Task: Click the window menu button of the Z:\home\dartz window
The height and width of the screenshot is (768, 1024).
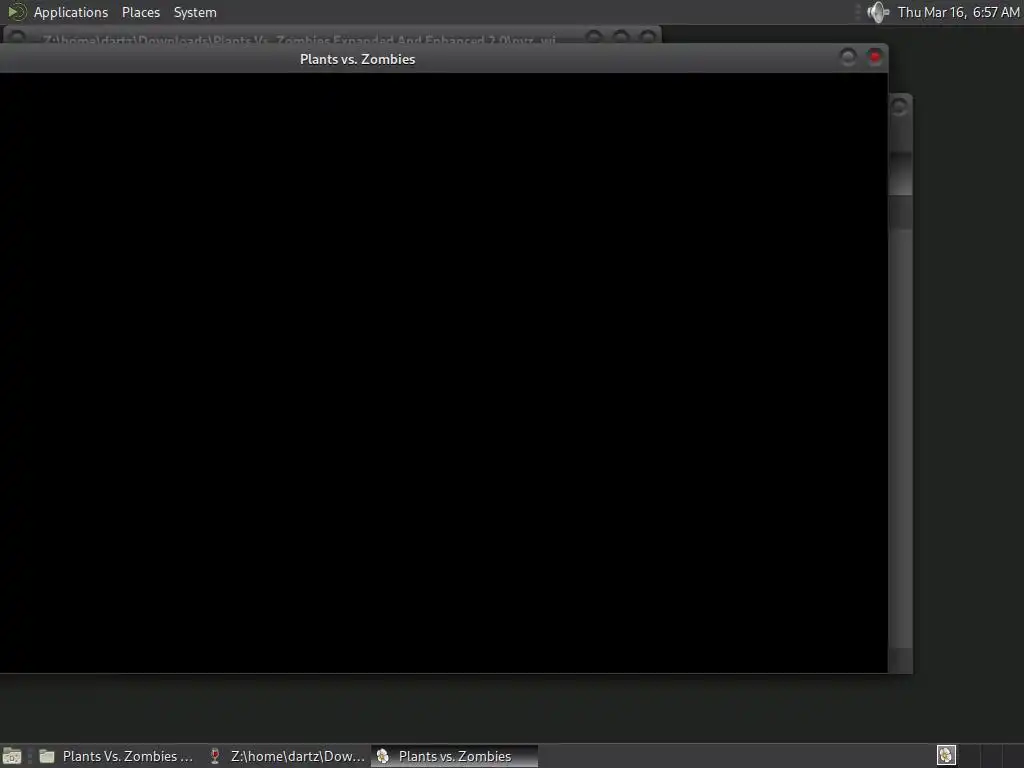Action: pos(18,38)
